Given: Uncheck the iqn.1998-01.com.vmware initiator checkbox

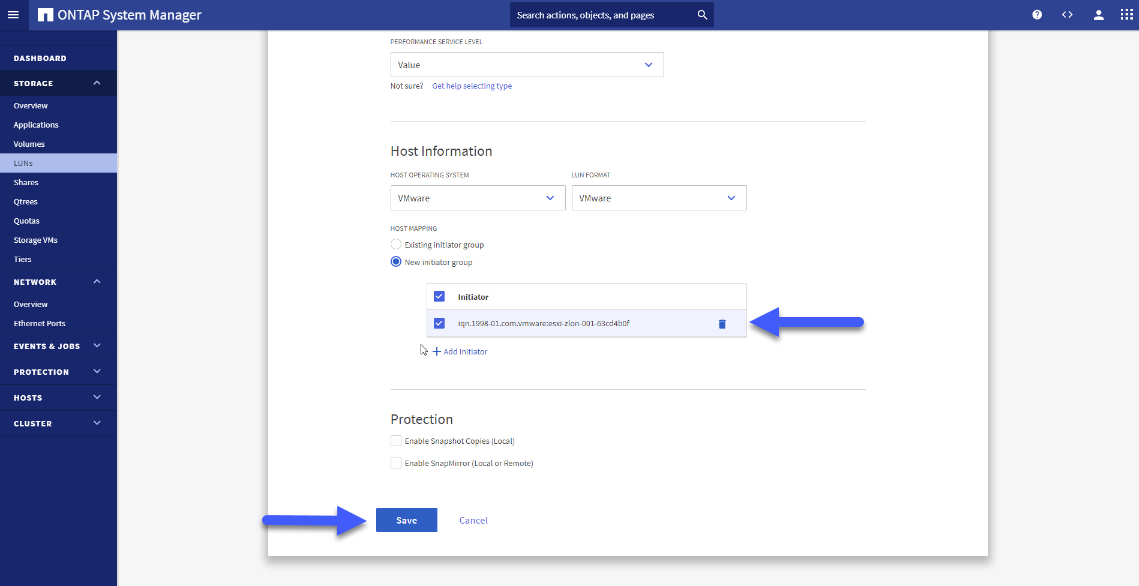Looking at the screenshot, I should coord(439,323).
